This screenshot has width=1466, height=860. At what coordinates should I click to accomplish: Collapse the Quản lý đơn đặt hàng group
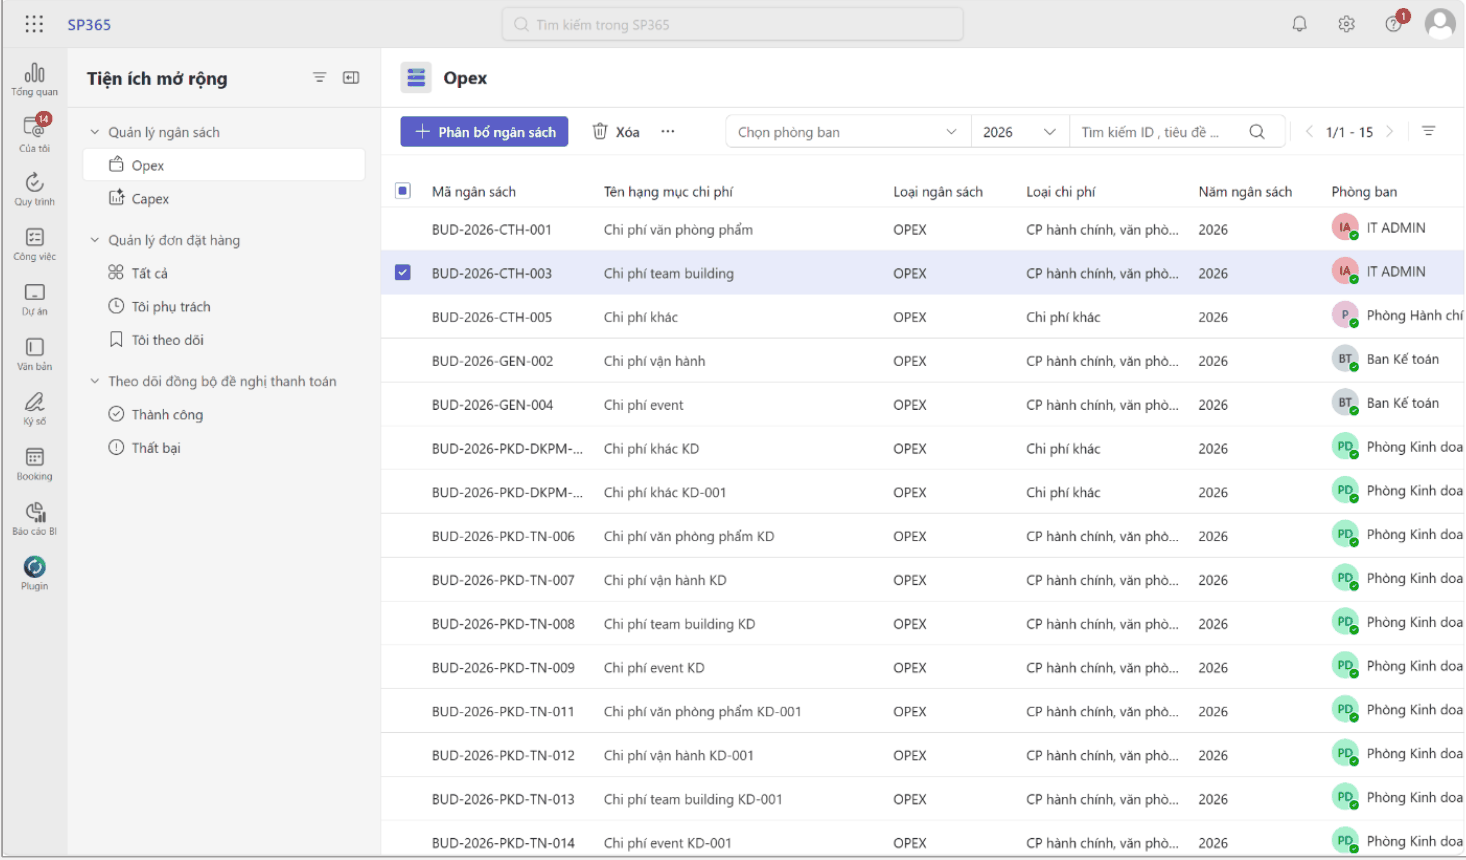click(95, 240)
